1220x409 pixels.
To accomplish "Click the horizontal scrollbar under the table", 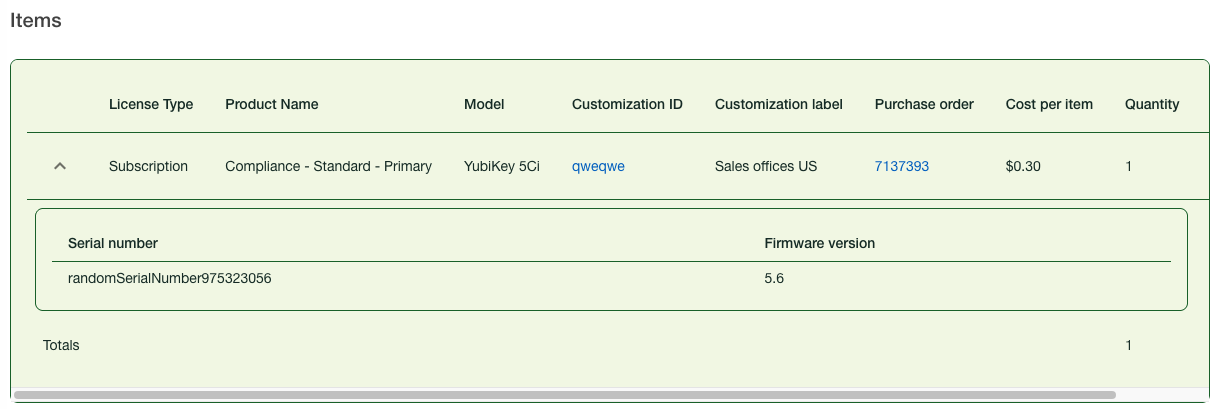I will [564, 395].
